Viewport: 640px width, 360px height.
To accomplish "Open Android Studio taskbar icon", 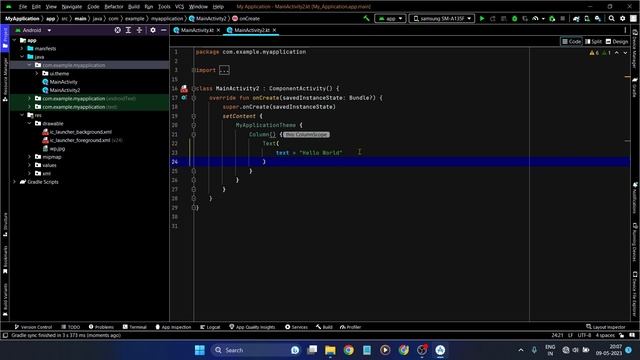I will [x=440, y=350].
